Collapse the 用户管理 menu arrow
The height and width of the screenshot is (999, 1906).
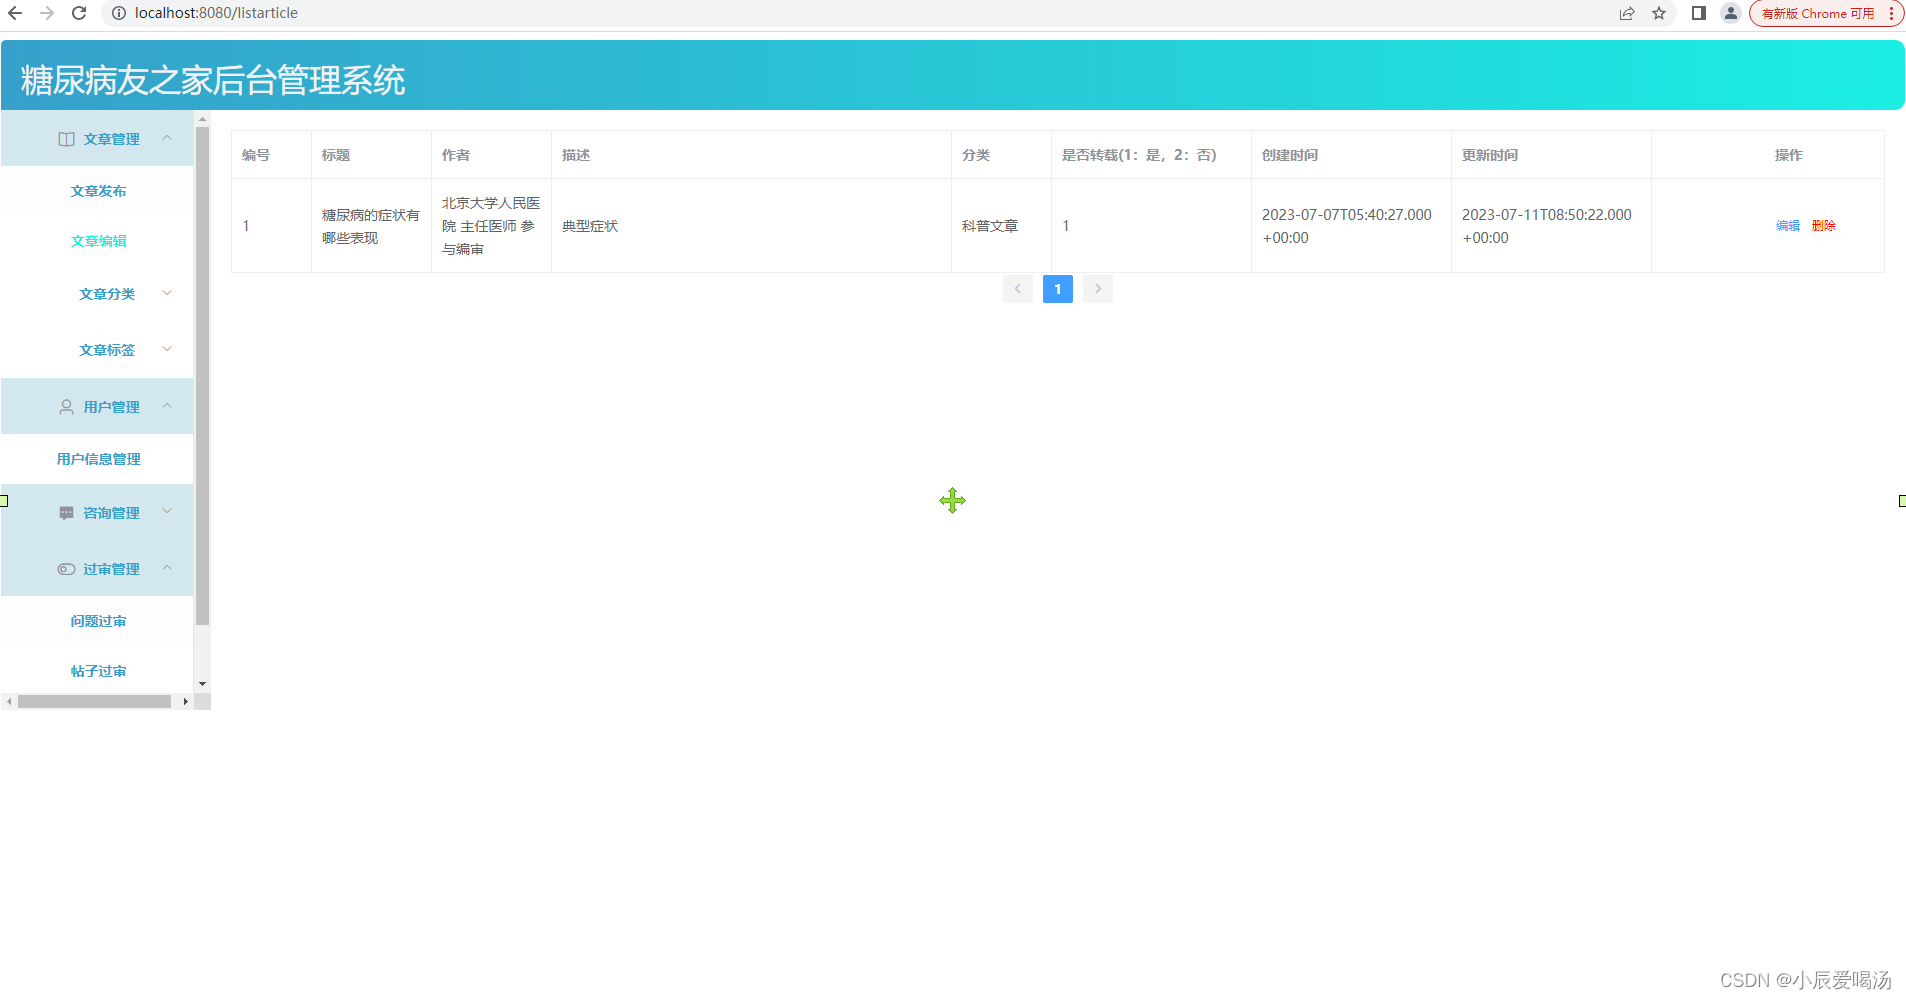click(x=167, y=406)
